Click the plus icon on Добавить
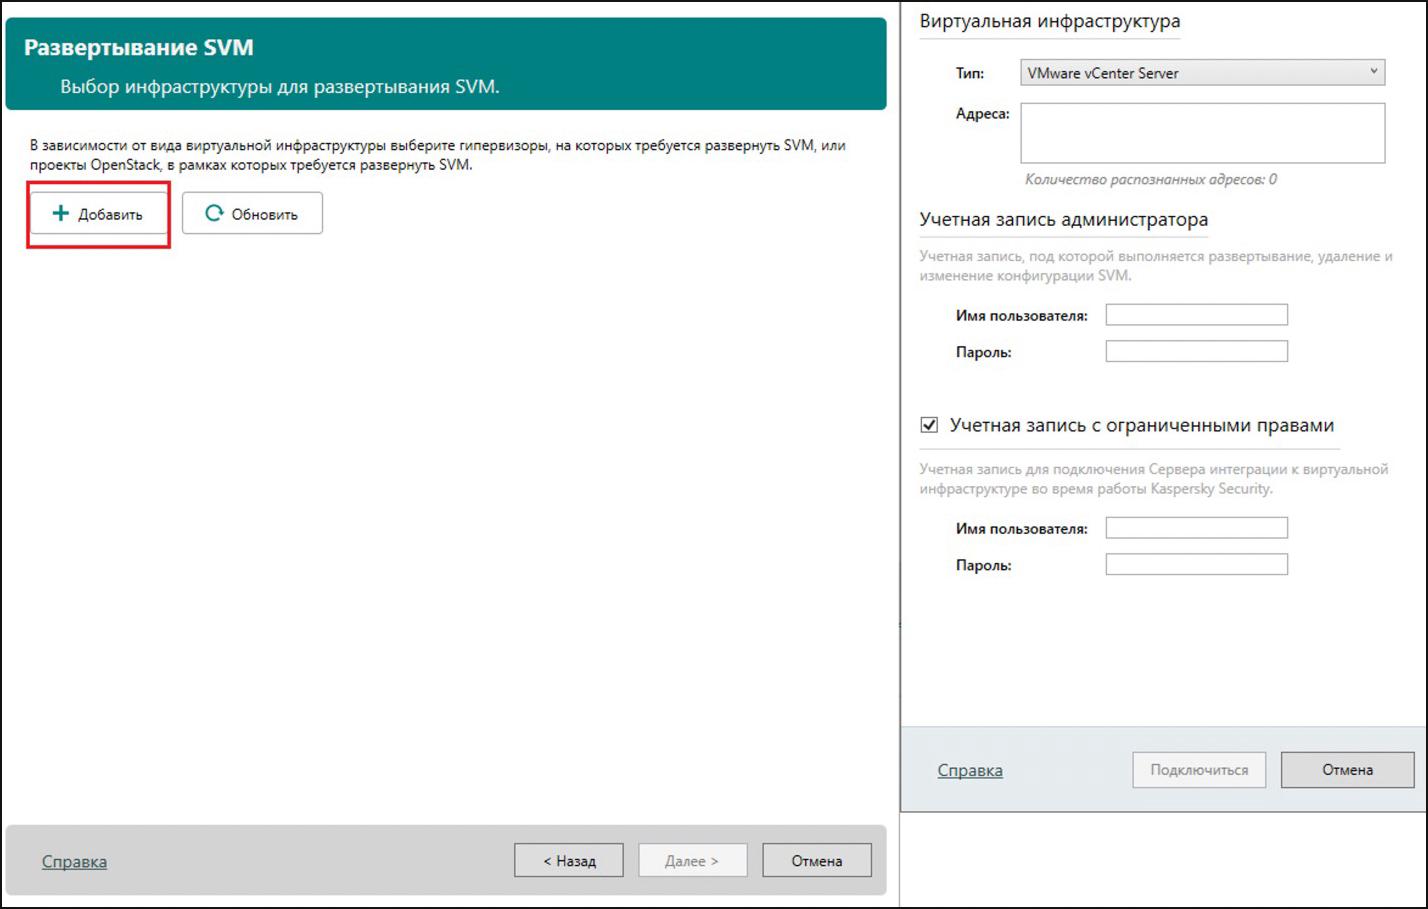 [x=61, y=213]
